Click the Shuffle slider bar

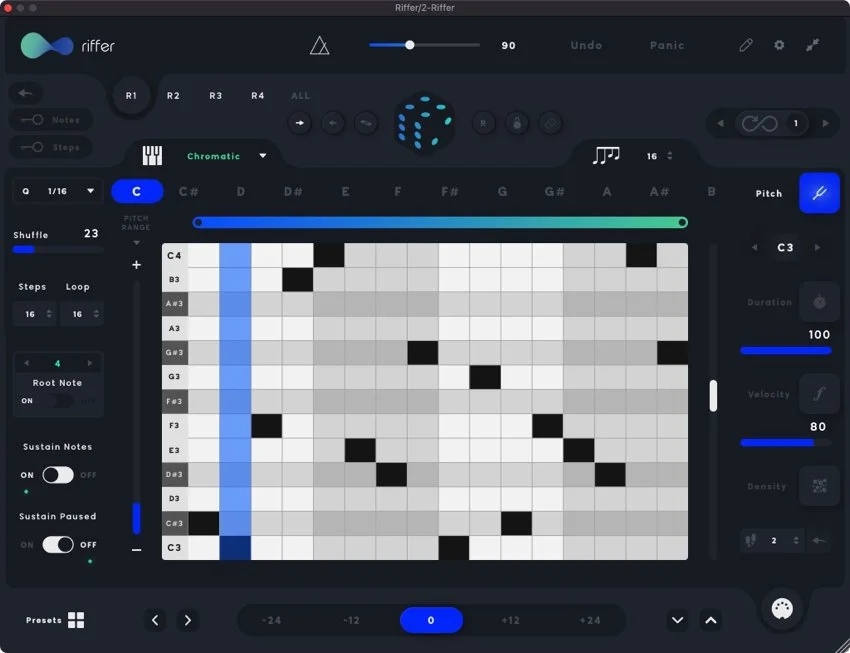(58, 249)
